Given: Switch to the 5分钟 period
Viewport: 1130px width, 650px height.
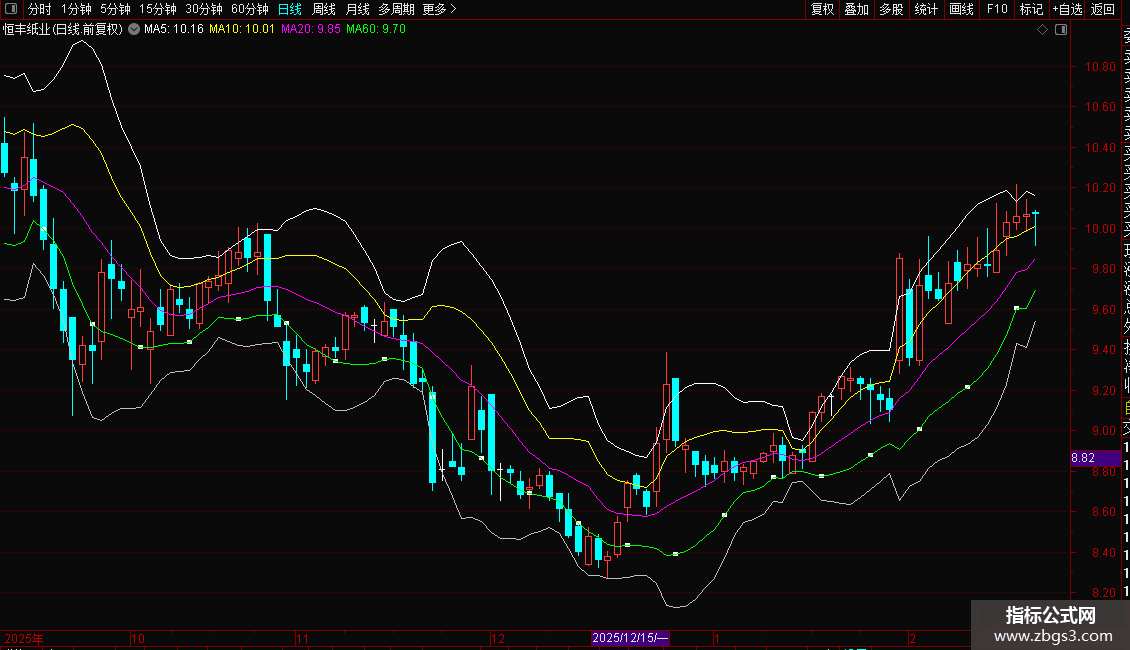Looking at the screenshot, I should pyautogui.click(x=115, y=9).
